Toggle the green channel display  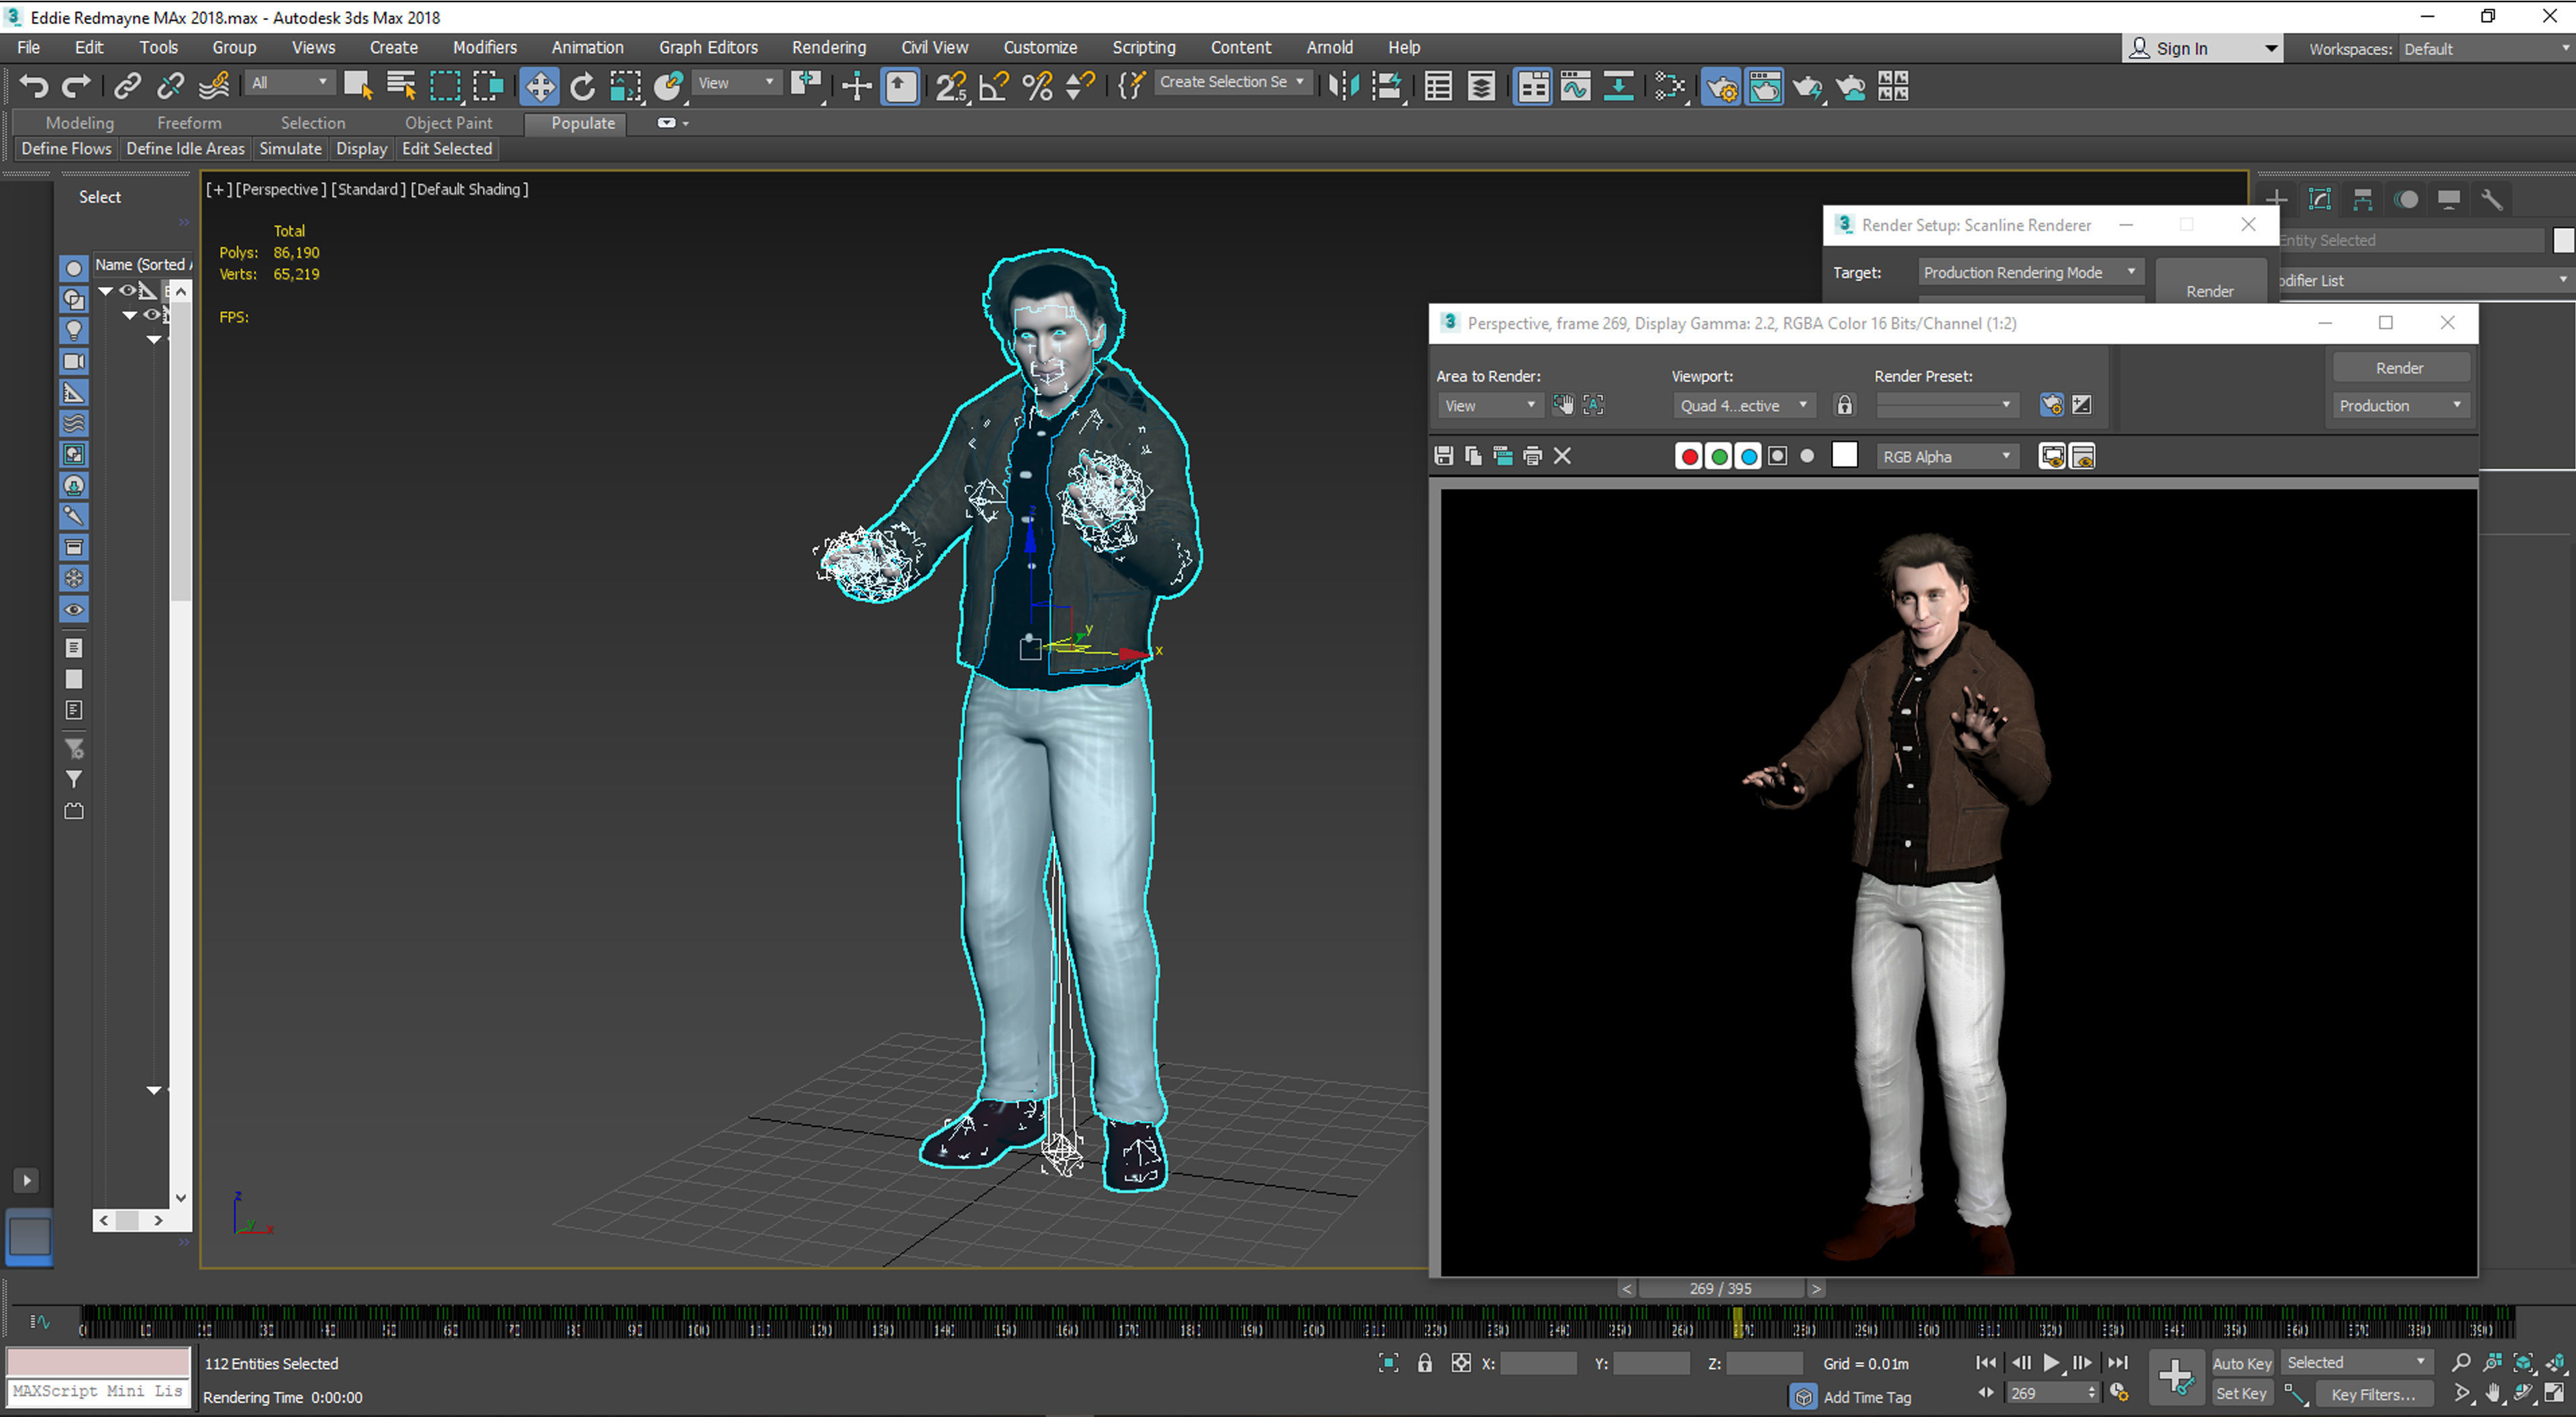click(1719, 456)
